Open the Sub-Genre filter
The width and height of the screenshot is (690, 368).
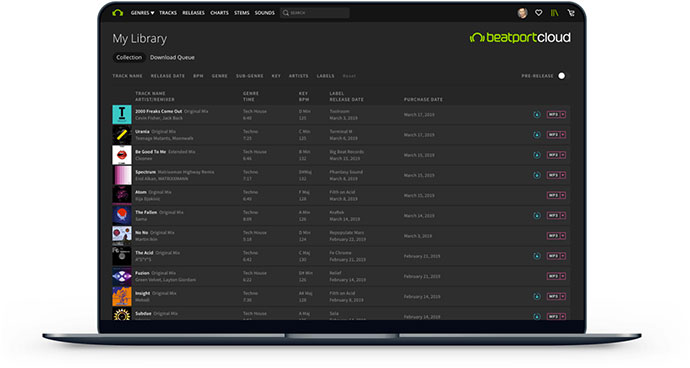pyautogui.click(x=250, y=76)
